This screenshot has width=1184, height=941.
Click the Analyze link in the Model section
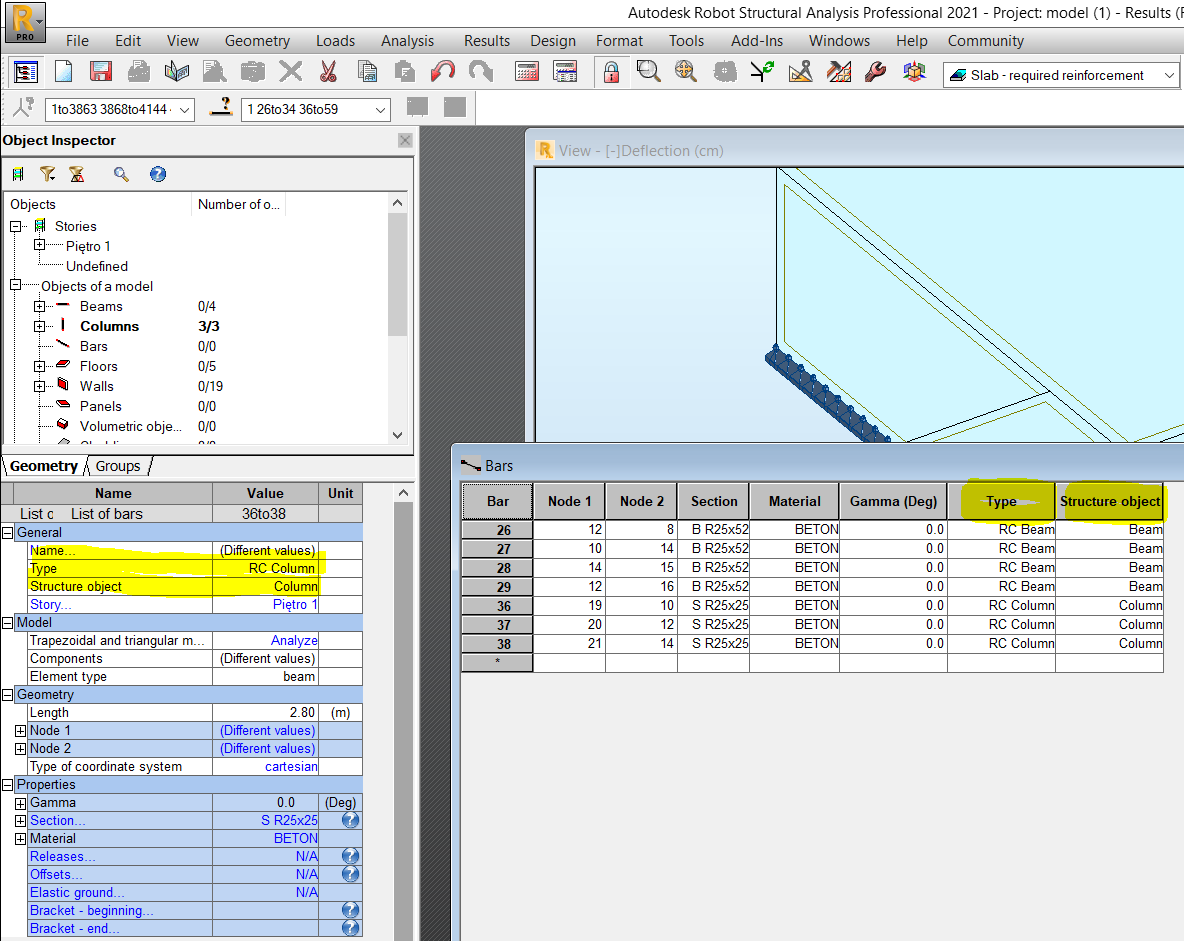294,640
